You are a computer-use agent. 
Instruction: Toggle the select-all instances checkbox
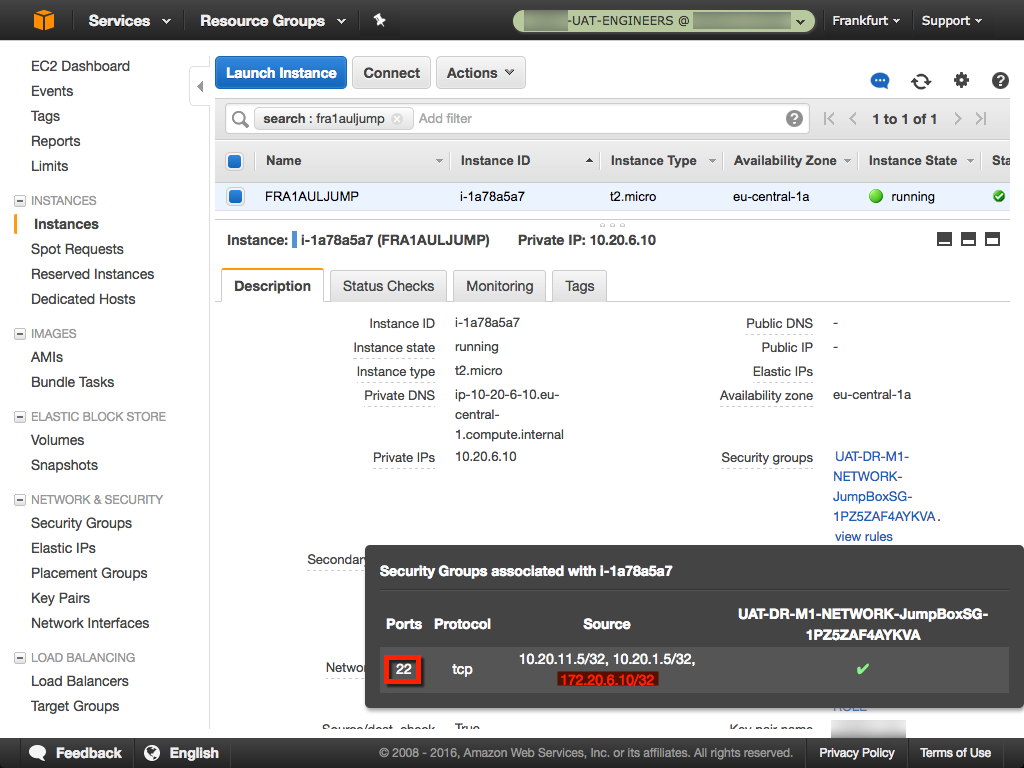pyautogui.click(x=234, y=161)
